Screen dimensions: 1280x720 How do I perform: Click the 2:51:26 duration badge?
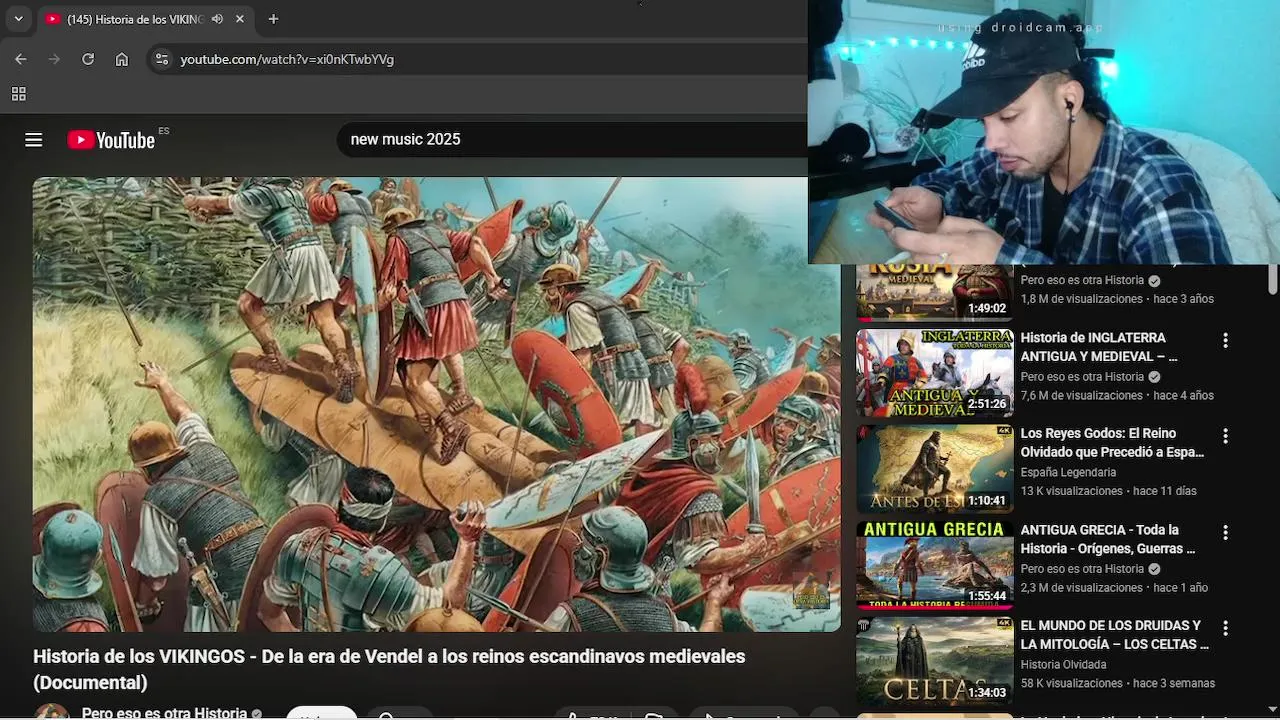pos(987,404)
